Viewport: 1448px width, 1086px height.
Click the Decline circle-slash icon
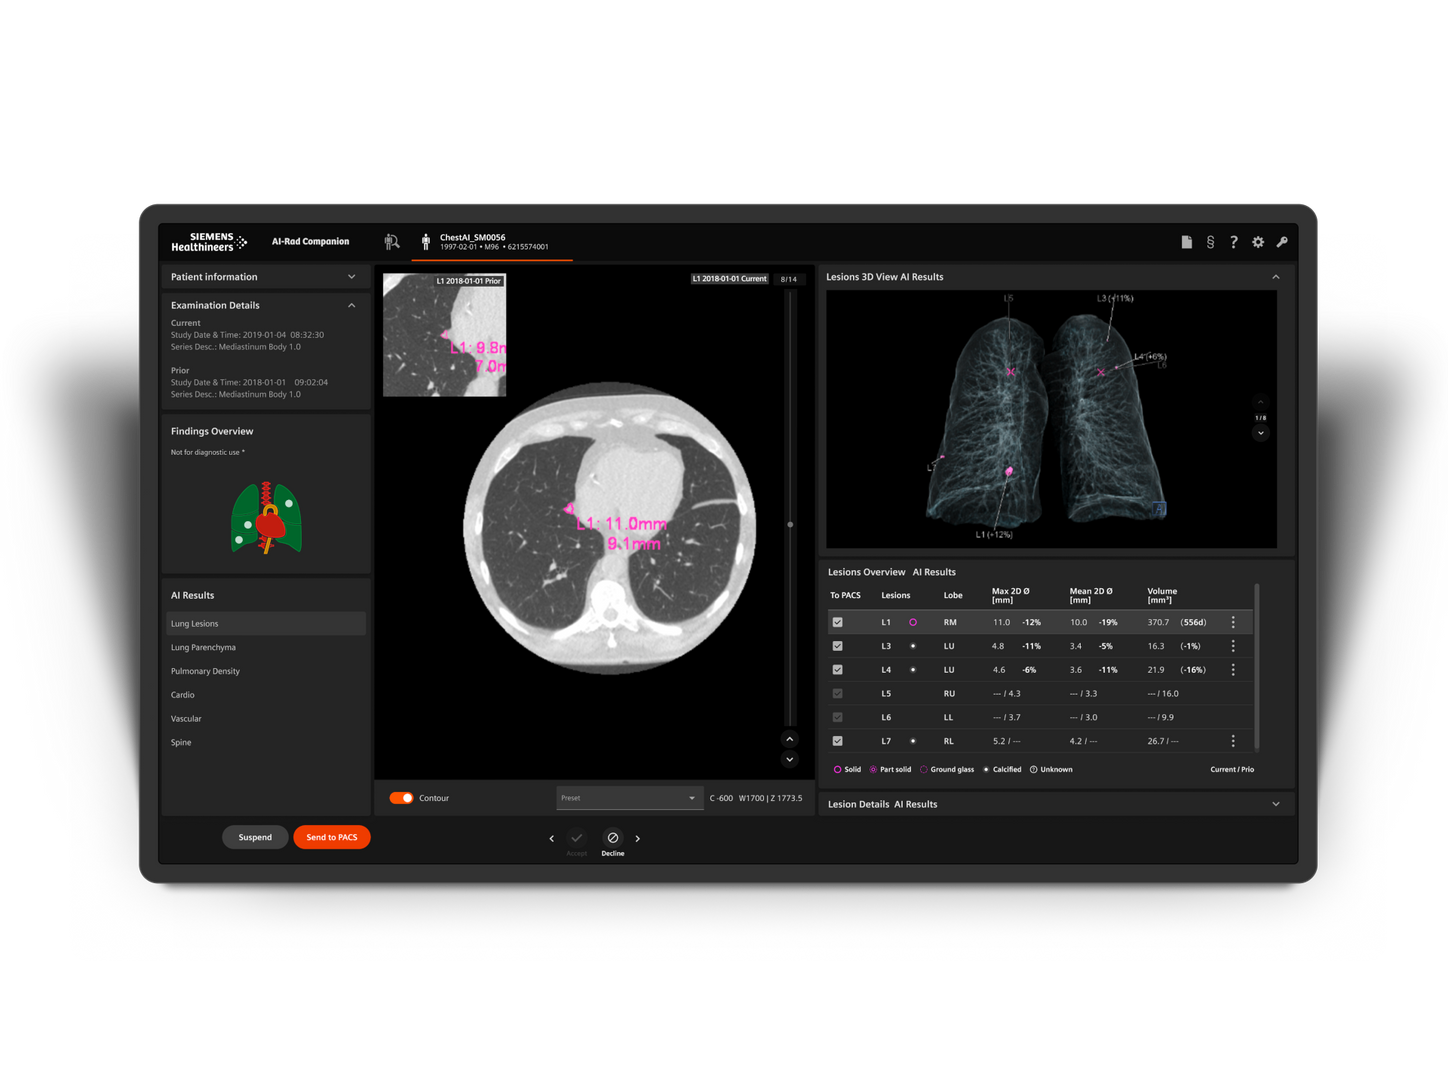point(613,838)
